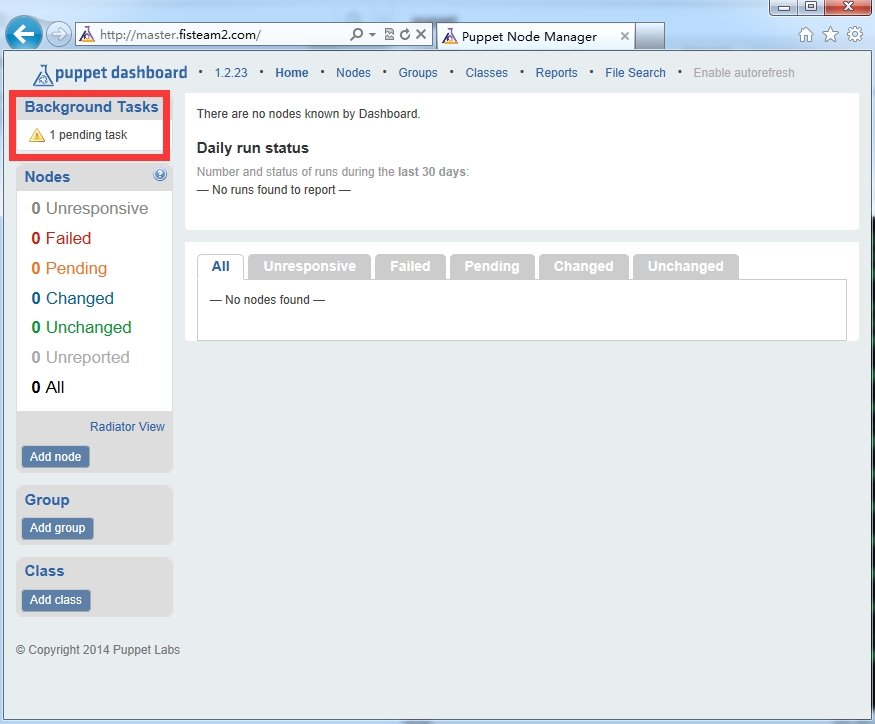Go back using the browser back arrow
Screen dimensions: 875x724
[23, 35]
